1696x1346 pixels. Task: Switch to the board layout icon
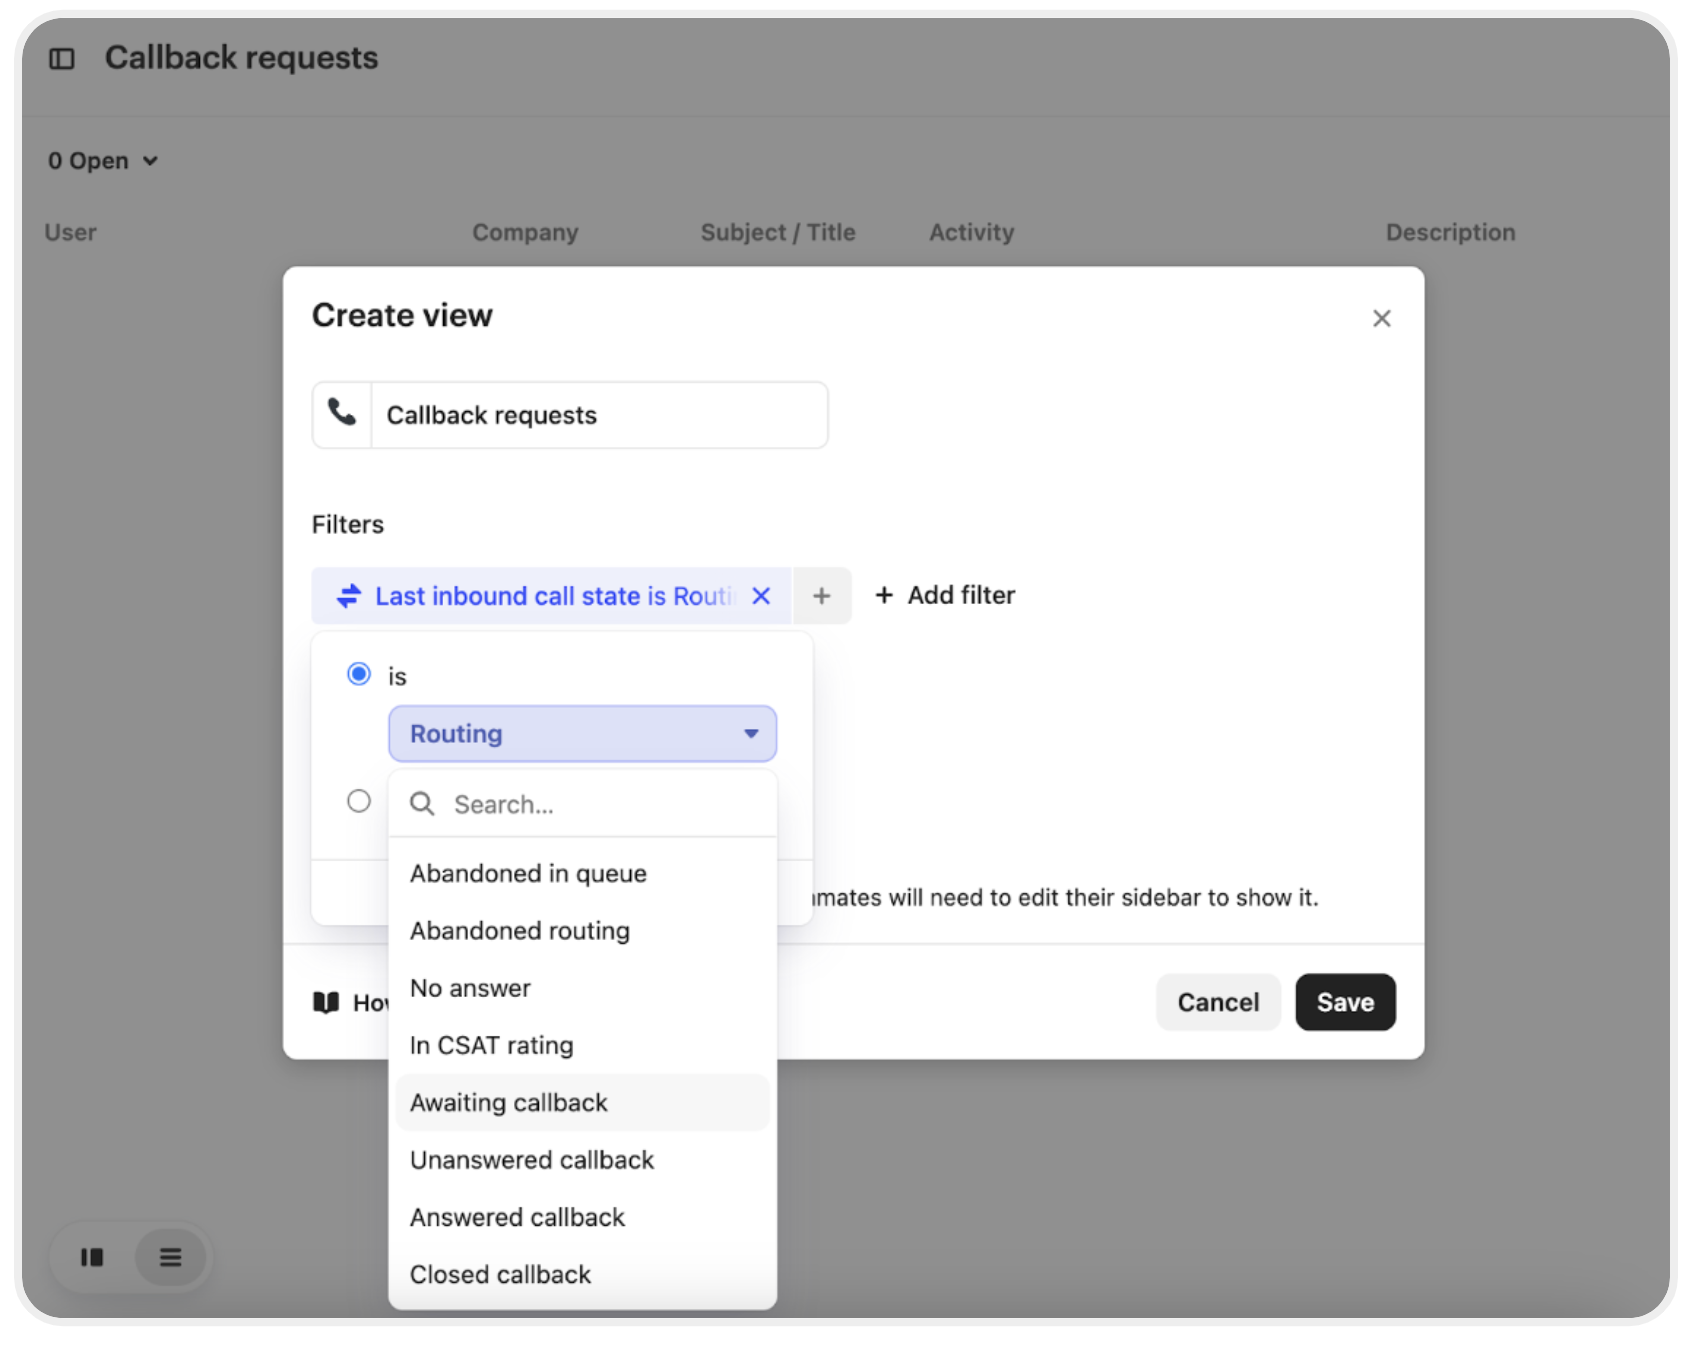(x=92, y=1257)
